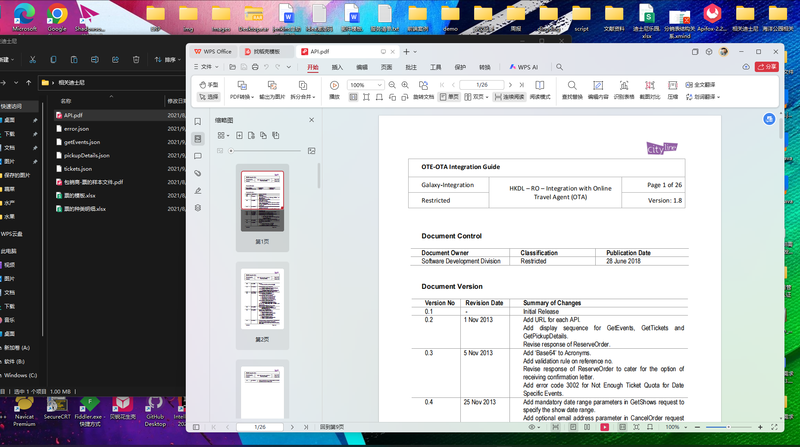Click the print icon in quick access
This screenshot has width=800, height=447.
coord(255,67)
